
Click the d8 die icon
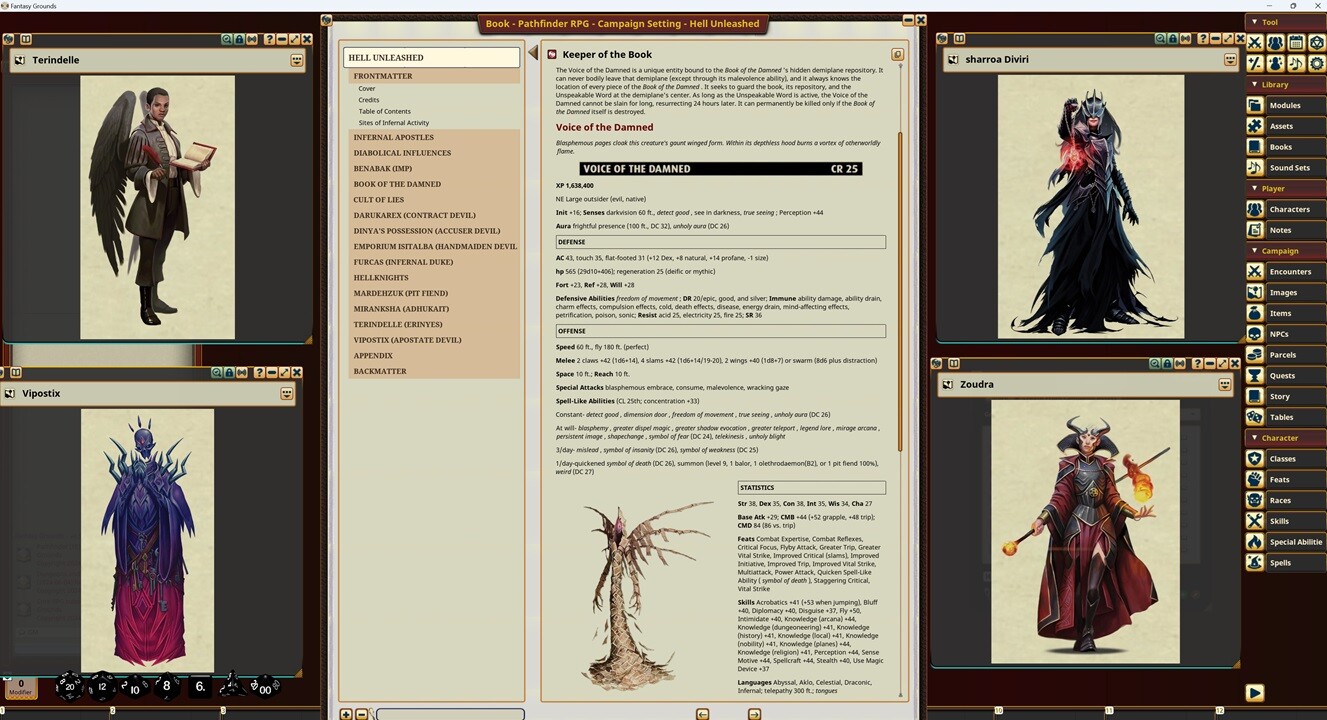pyautogui.click(x=166, y=686)
